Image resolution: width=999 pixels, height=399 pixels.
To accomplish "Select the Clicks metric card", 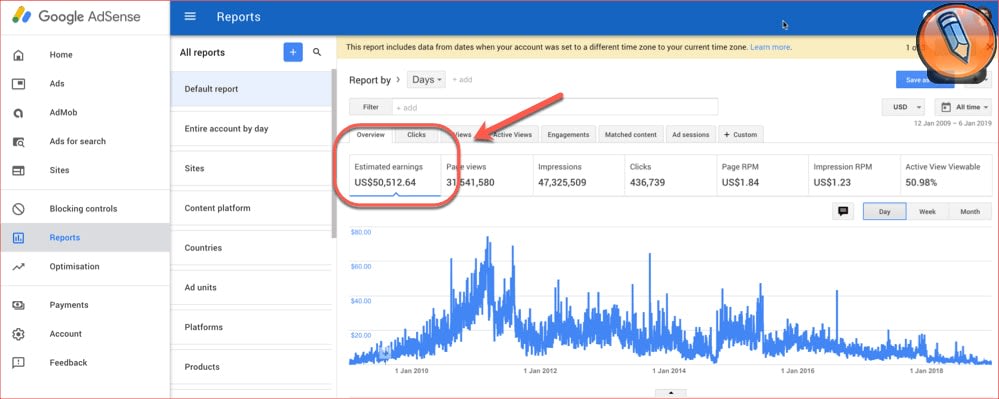I will (670, 175).
